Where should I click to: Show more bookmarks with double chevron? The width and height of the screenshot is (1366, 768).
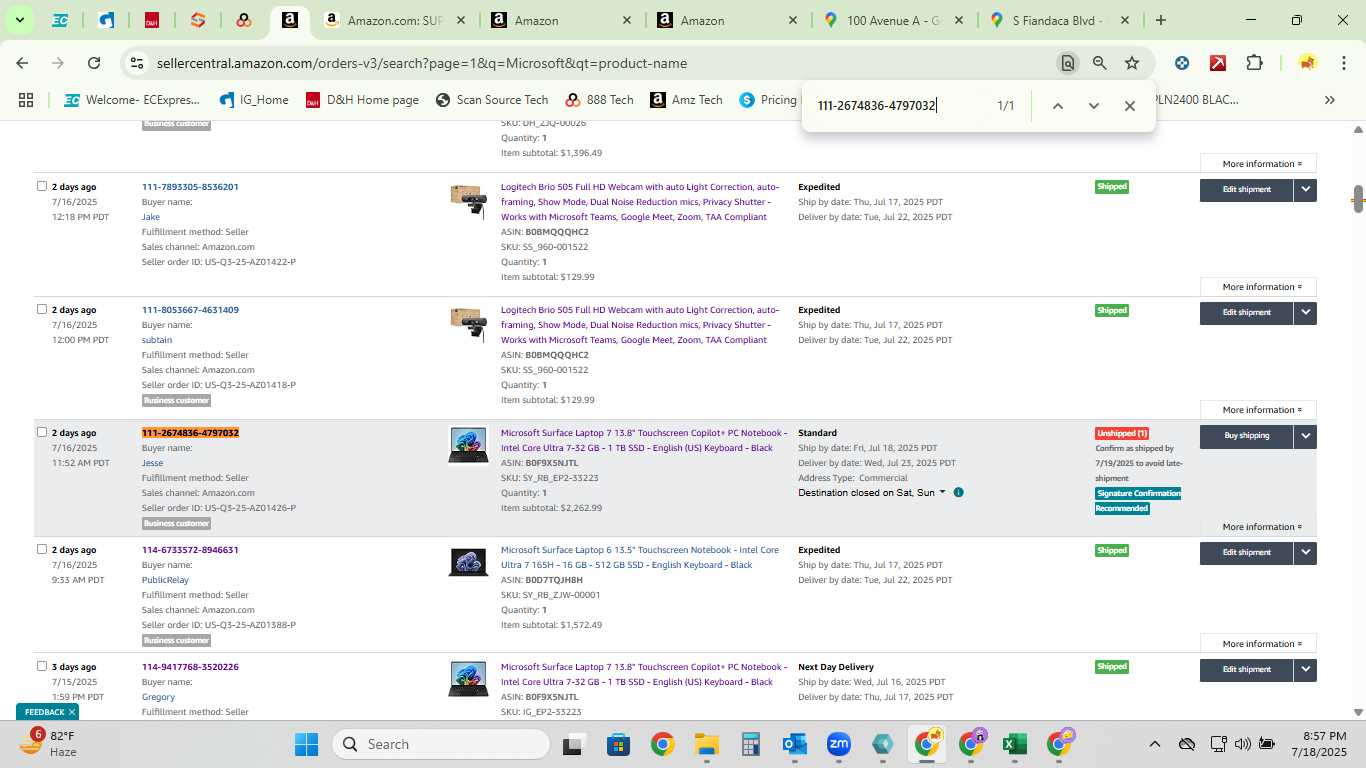(1329, 100)
